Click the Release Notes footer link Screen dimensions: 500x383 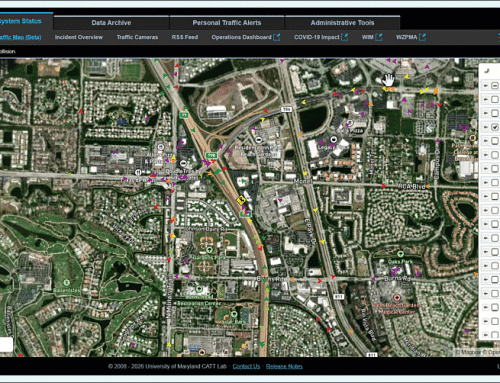[x=284, y=366]
